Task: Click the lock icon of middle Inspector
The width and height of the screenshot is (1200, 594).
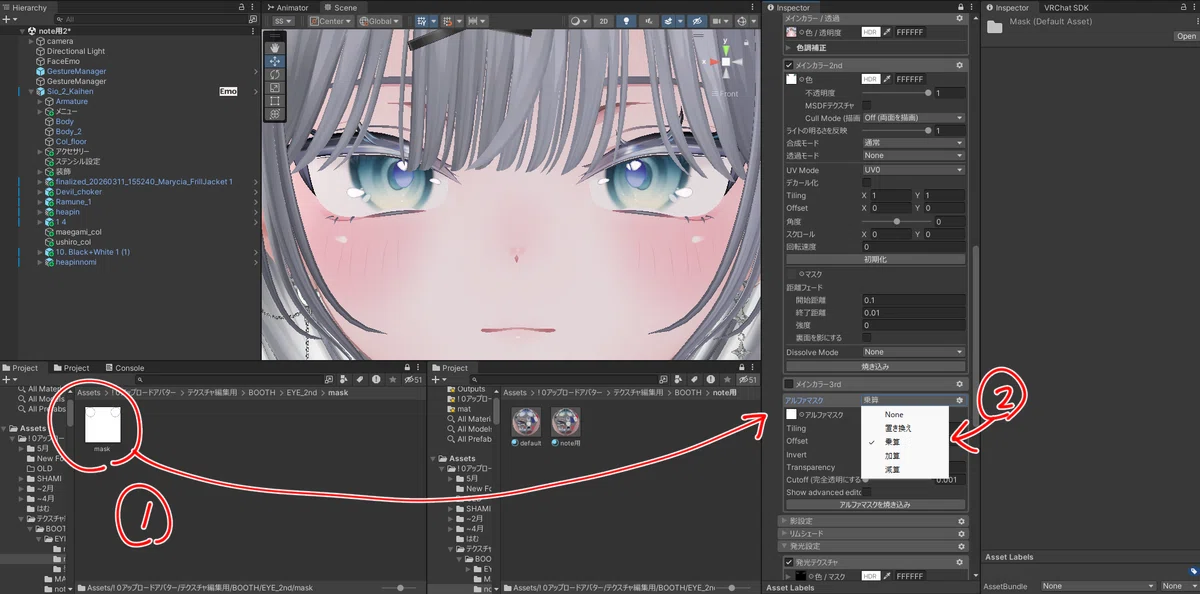Action: [960, 7]
